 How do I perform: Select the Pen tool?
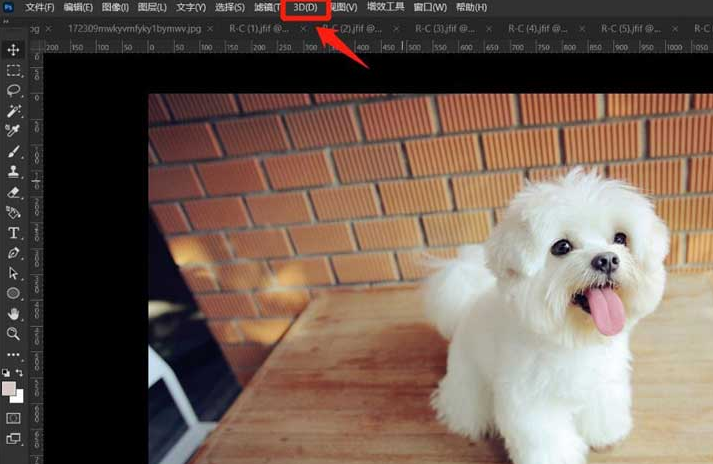coord(14,253)
